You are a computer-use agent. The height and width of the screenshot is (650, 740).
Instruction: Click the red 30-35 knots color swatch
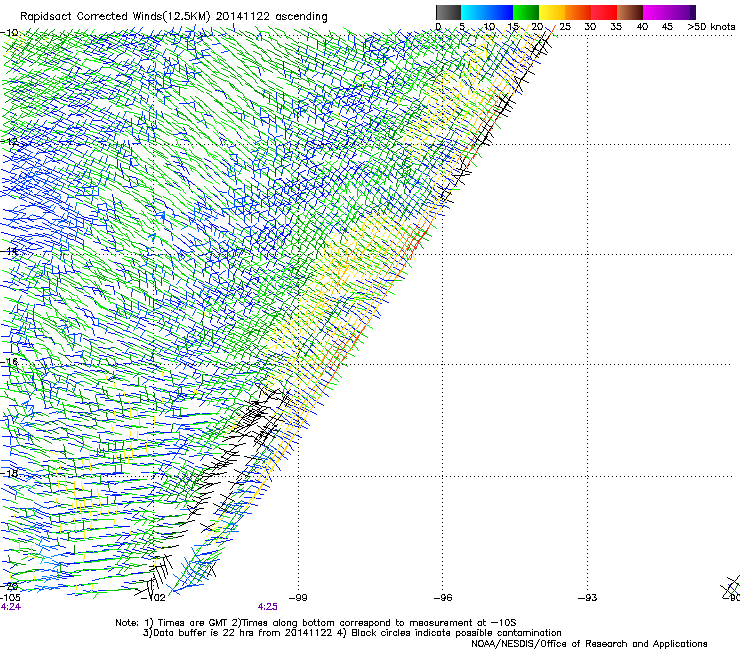[604, 12]
